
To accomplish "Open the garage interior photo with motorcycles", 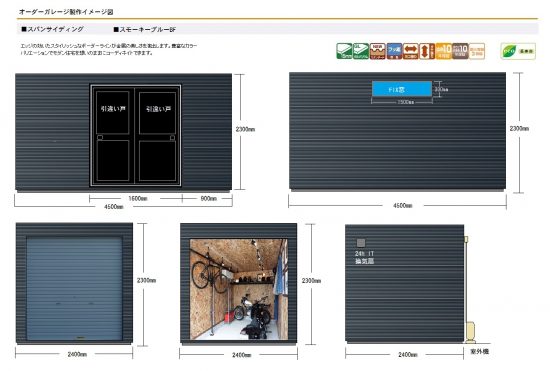I will coord(238,289).
